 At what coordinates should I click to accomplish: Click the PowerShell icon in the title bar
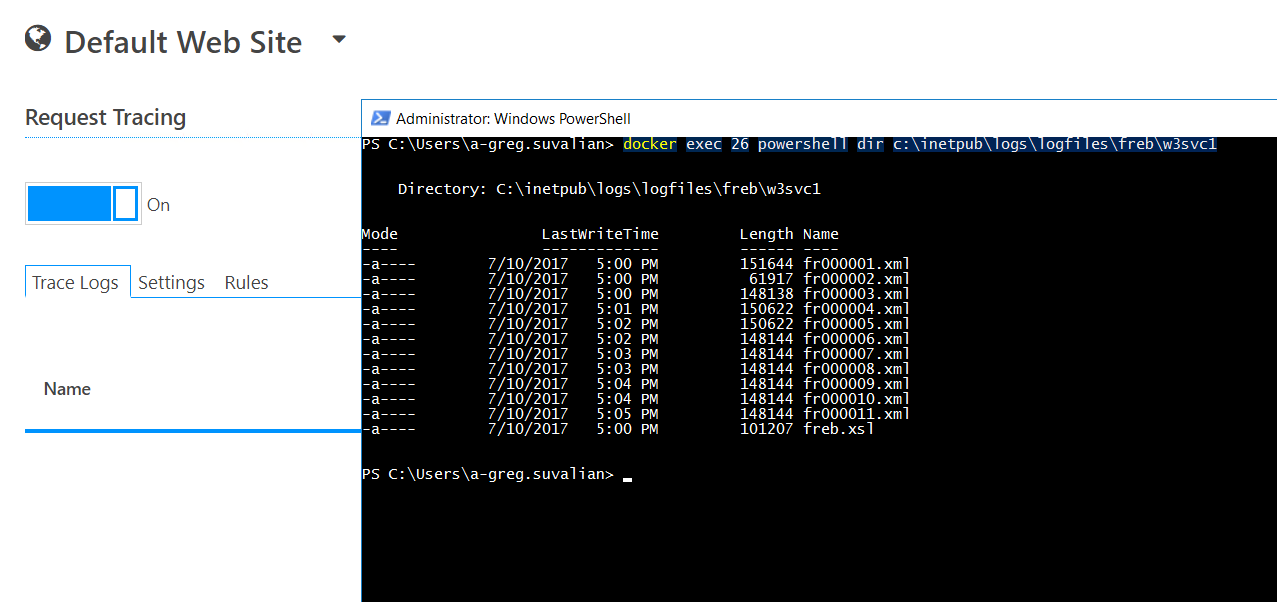381,118
